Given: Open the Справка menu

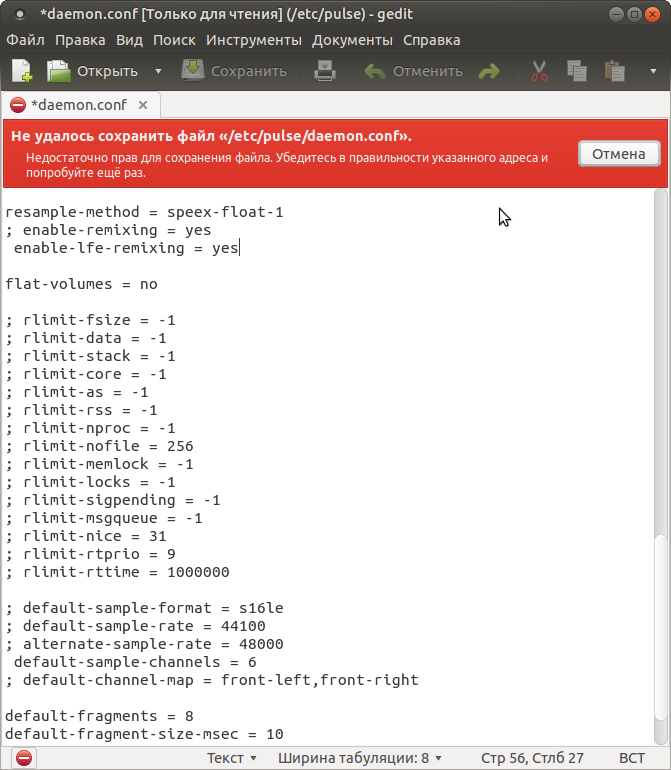Looking at the screenshot, I should coord(431,40).
